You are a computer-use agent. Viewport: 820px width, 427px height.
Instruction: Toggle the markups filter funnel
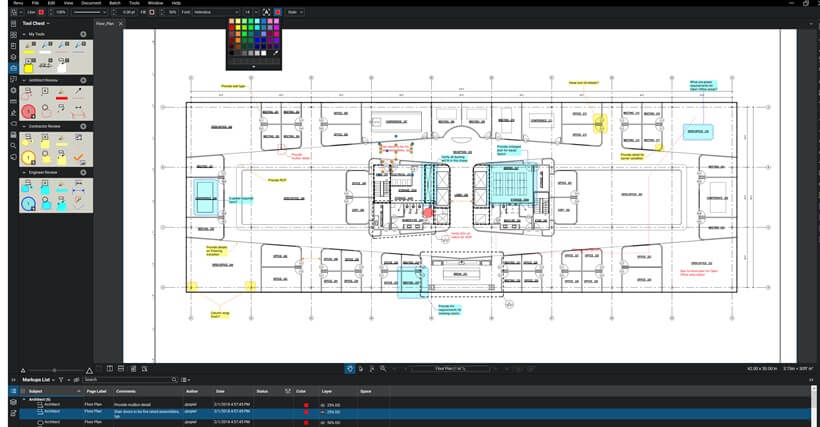[x=61, y=380]
